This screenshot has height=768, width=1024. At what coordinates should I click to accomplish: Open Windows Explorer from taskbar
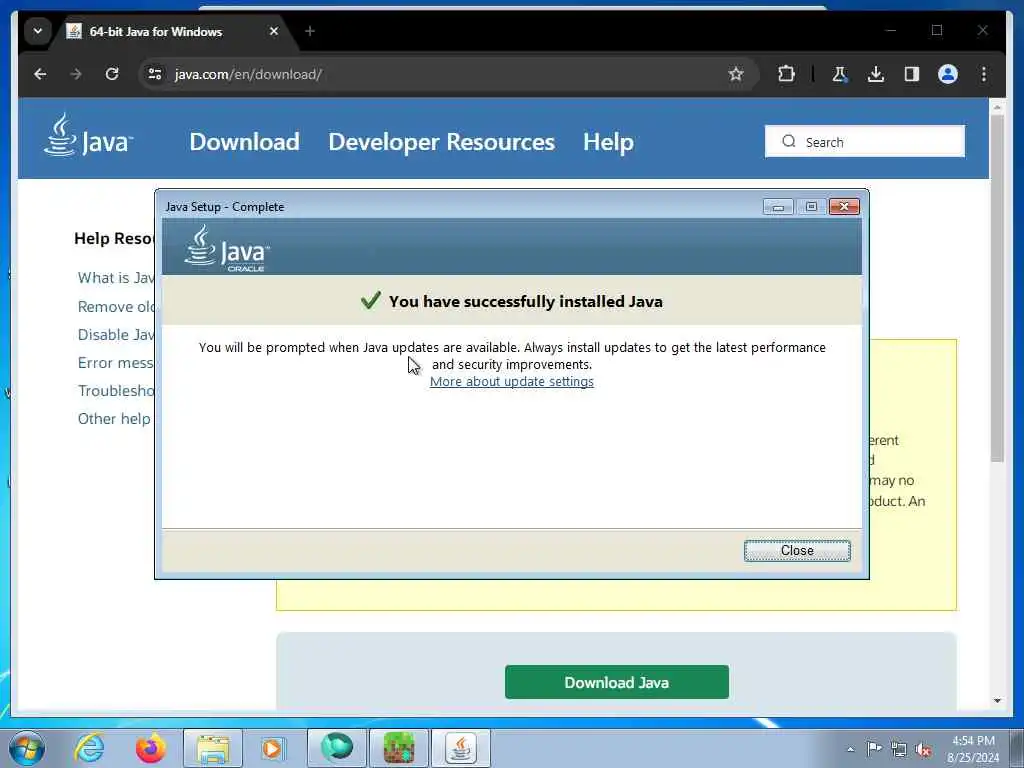[x=213, y=748]
